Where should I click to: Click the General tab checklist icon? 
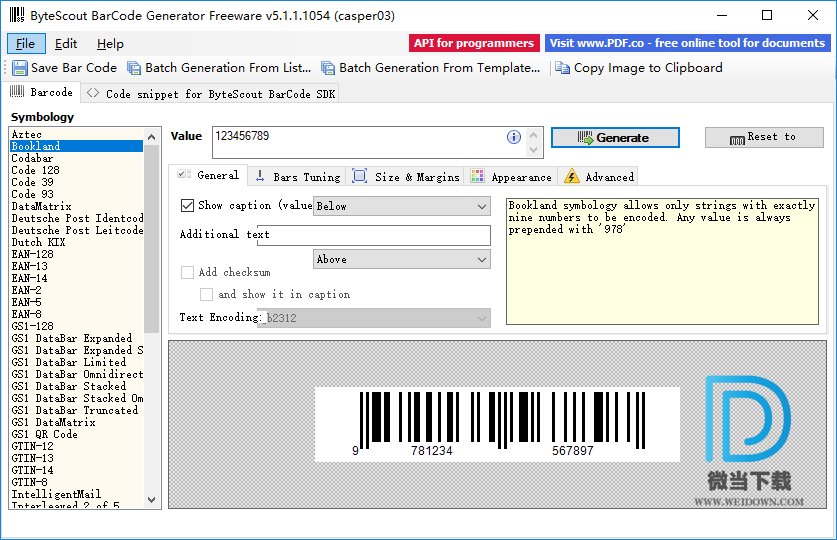(184, 174)
